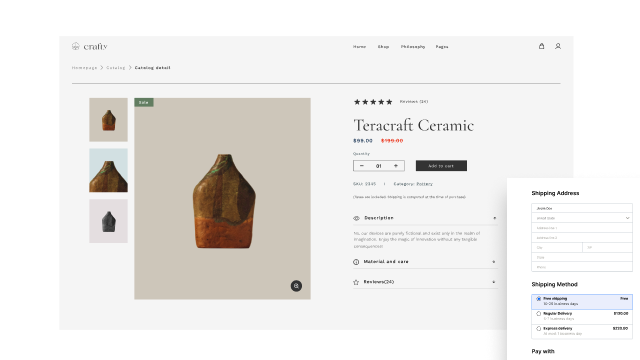Open the Philosophy menu item
Screen dimensions: 640x360
point(413,47)
